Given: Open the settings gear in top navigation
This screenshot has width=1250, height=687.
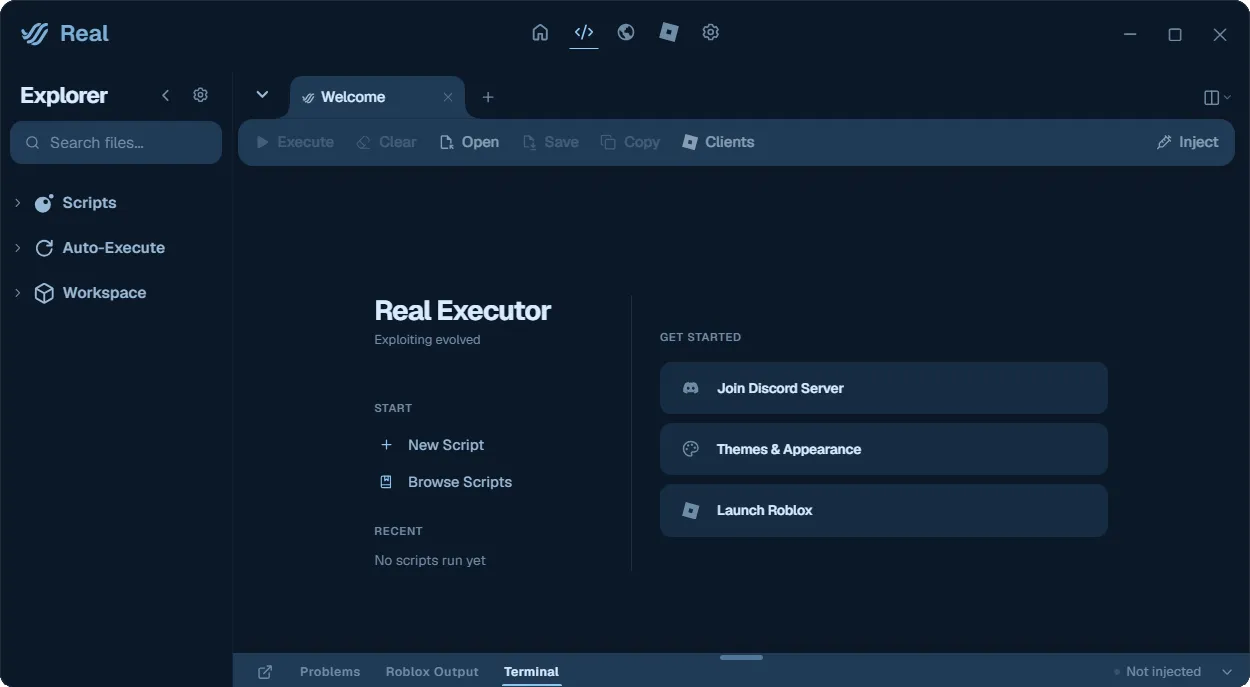Looking at the screenshot, I should tap(711, 32).
